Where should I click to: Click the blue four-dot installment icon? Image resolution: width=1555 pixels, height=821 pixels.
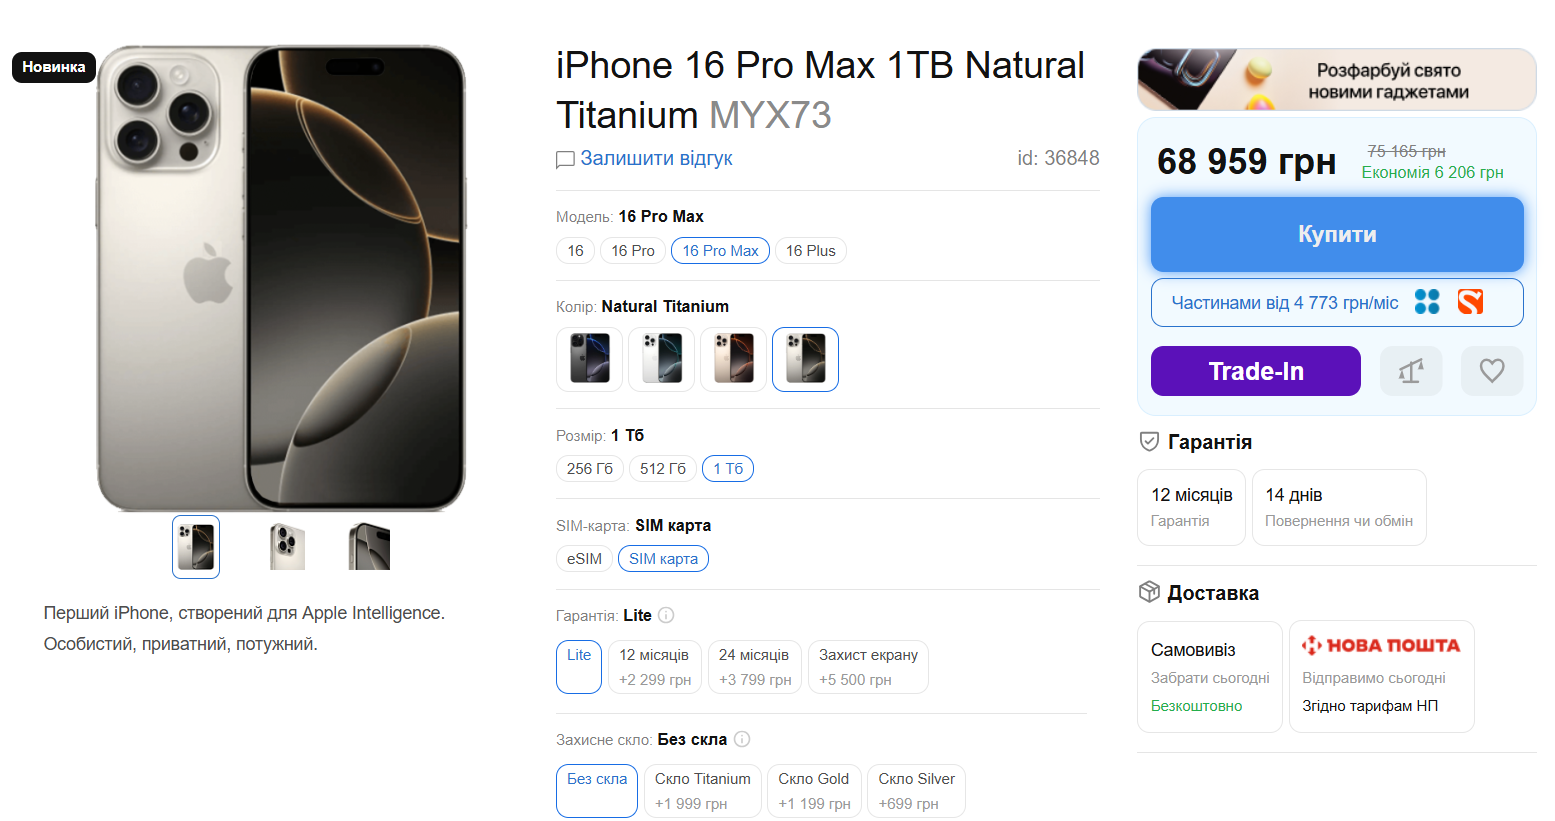1427,302
